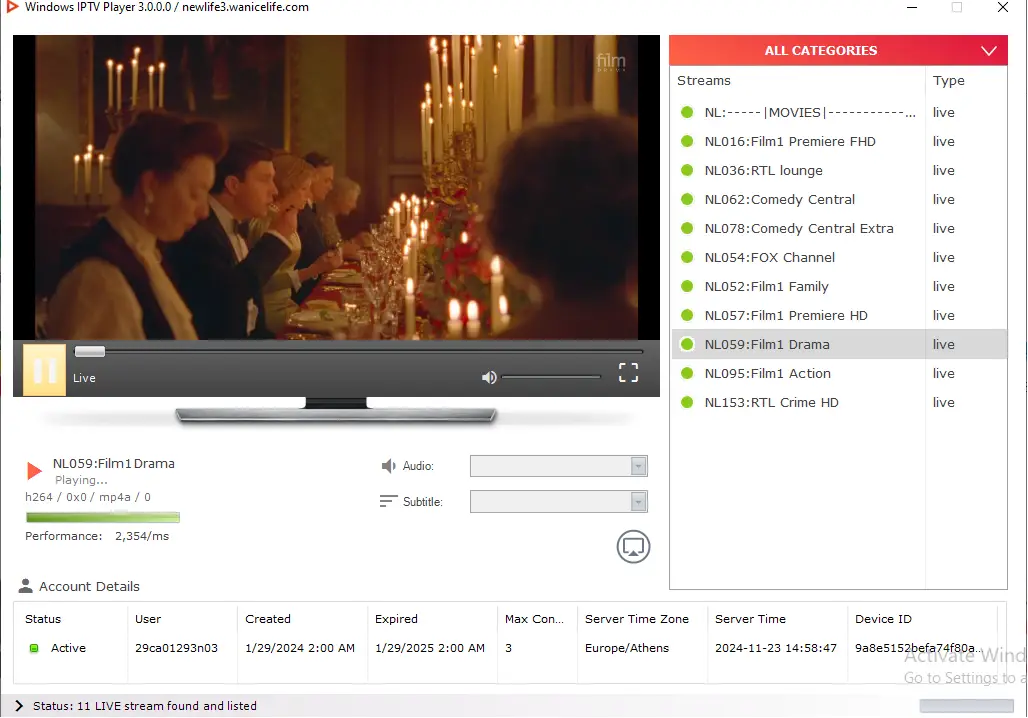
Task: Select NL052:Film1 Family stream
Action: coord(839,286)
